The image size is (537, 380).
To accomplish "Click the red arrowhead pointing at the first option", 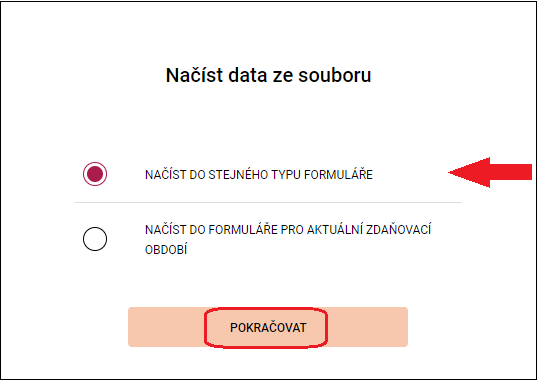I will pyautogui.click(x=469, y=172).
